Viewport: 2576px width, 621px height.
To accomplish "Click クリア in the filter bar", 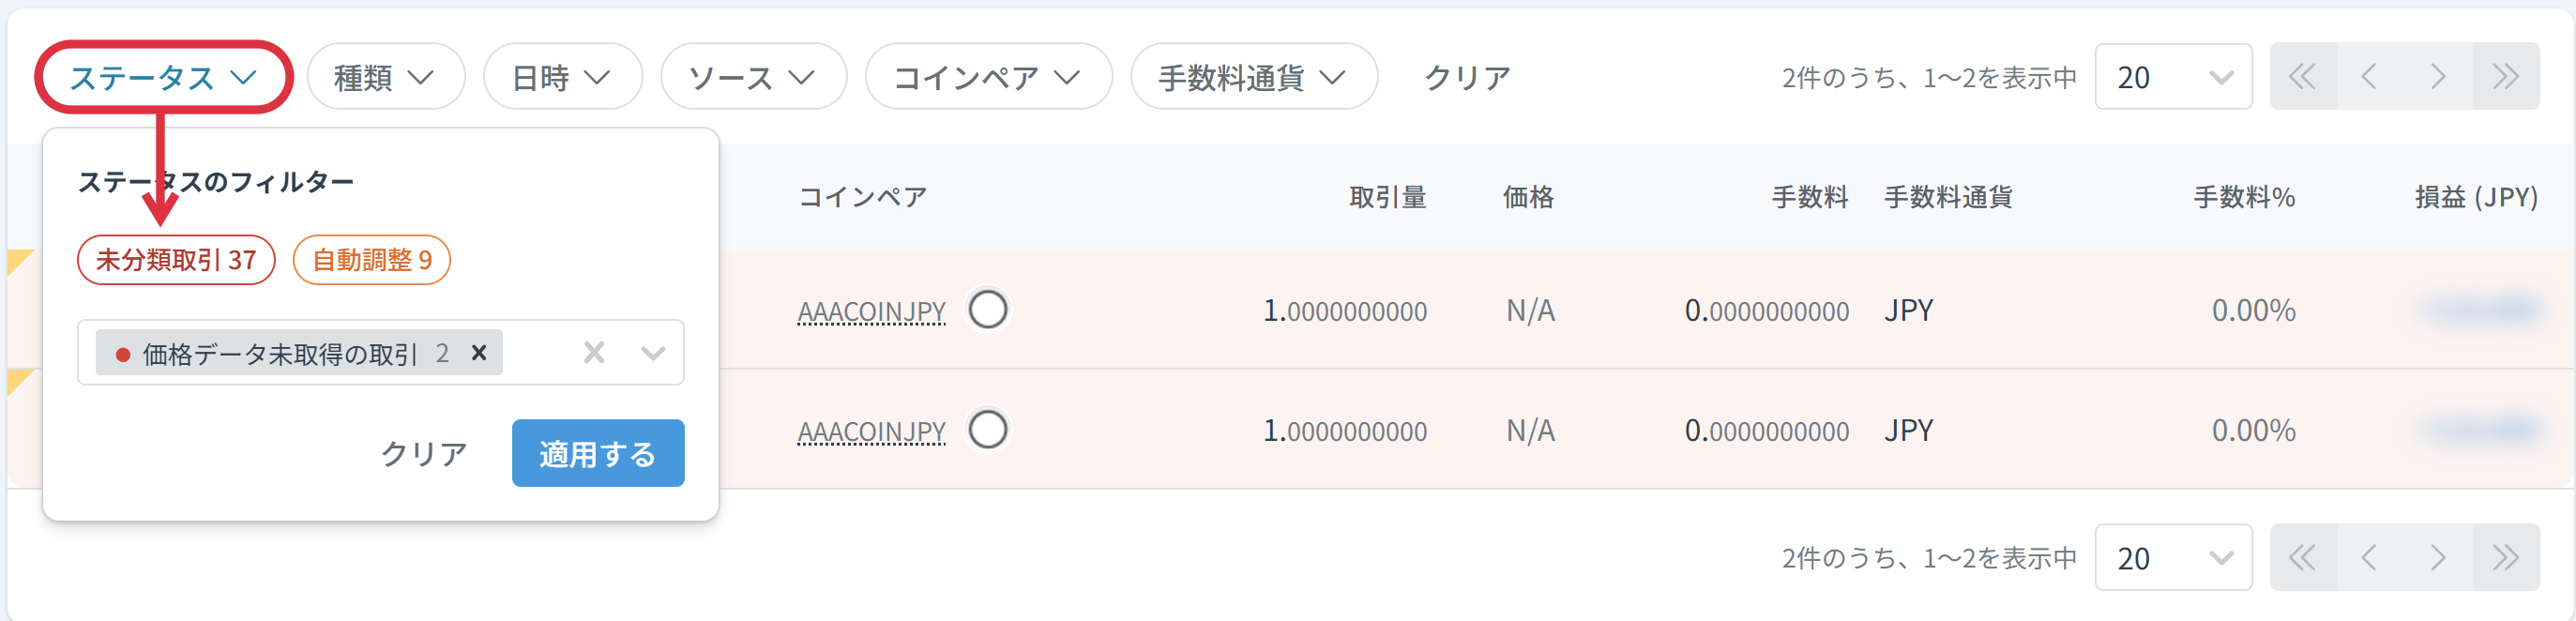I will tap(1467, 77).
